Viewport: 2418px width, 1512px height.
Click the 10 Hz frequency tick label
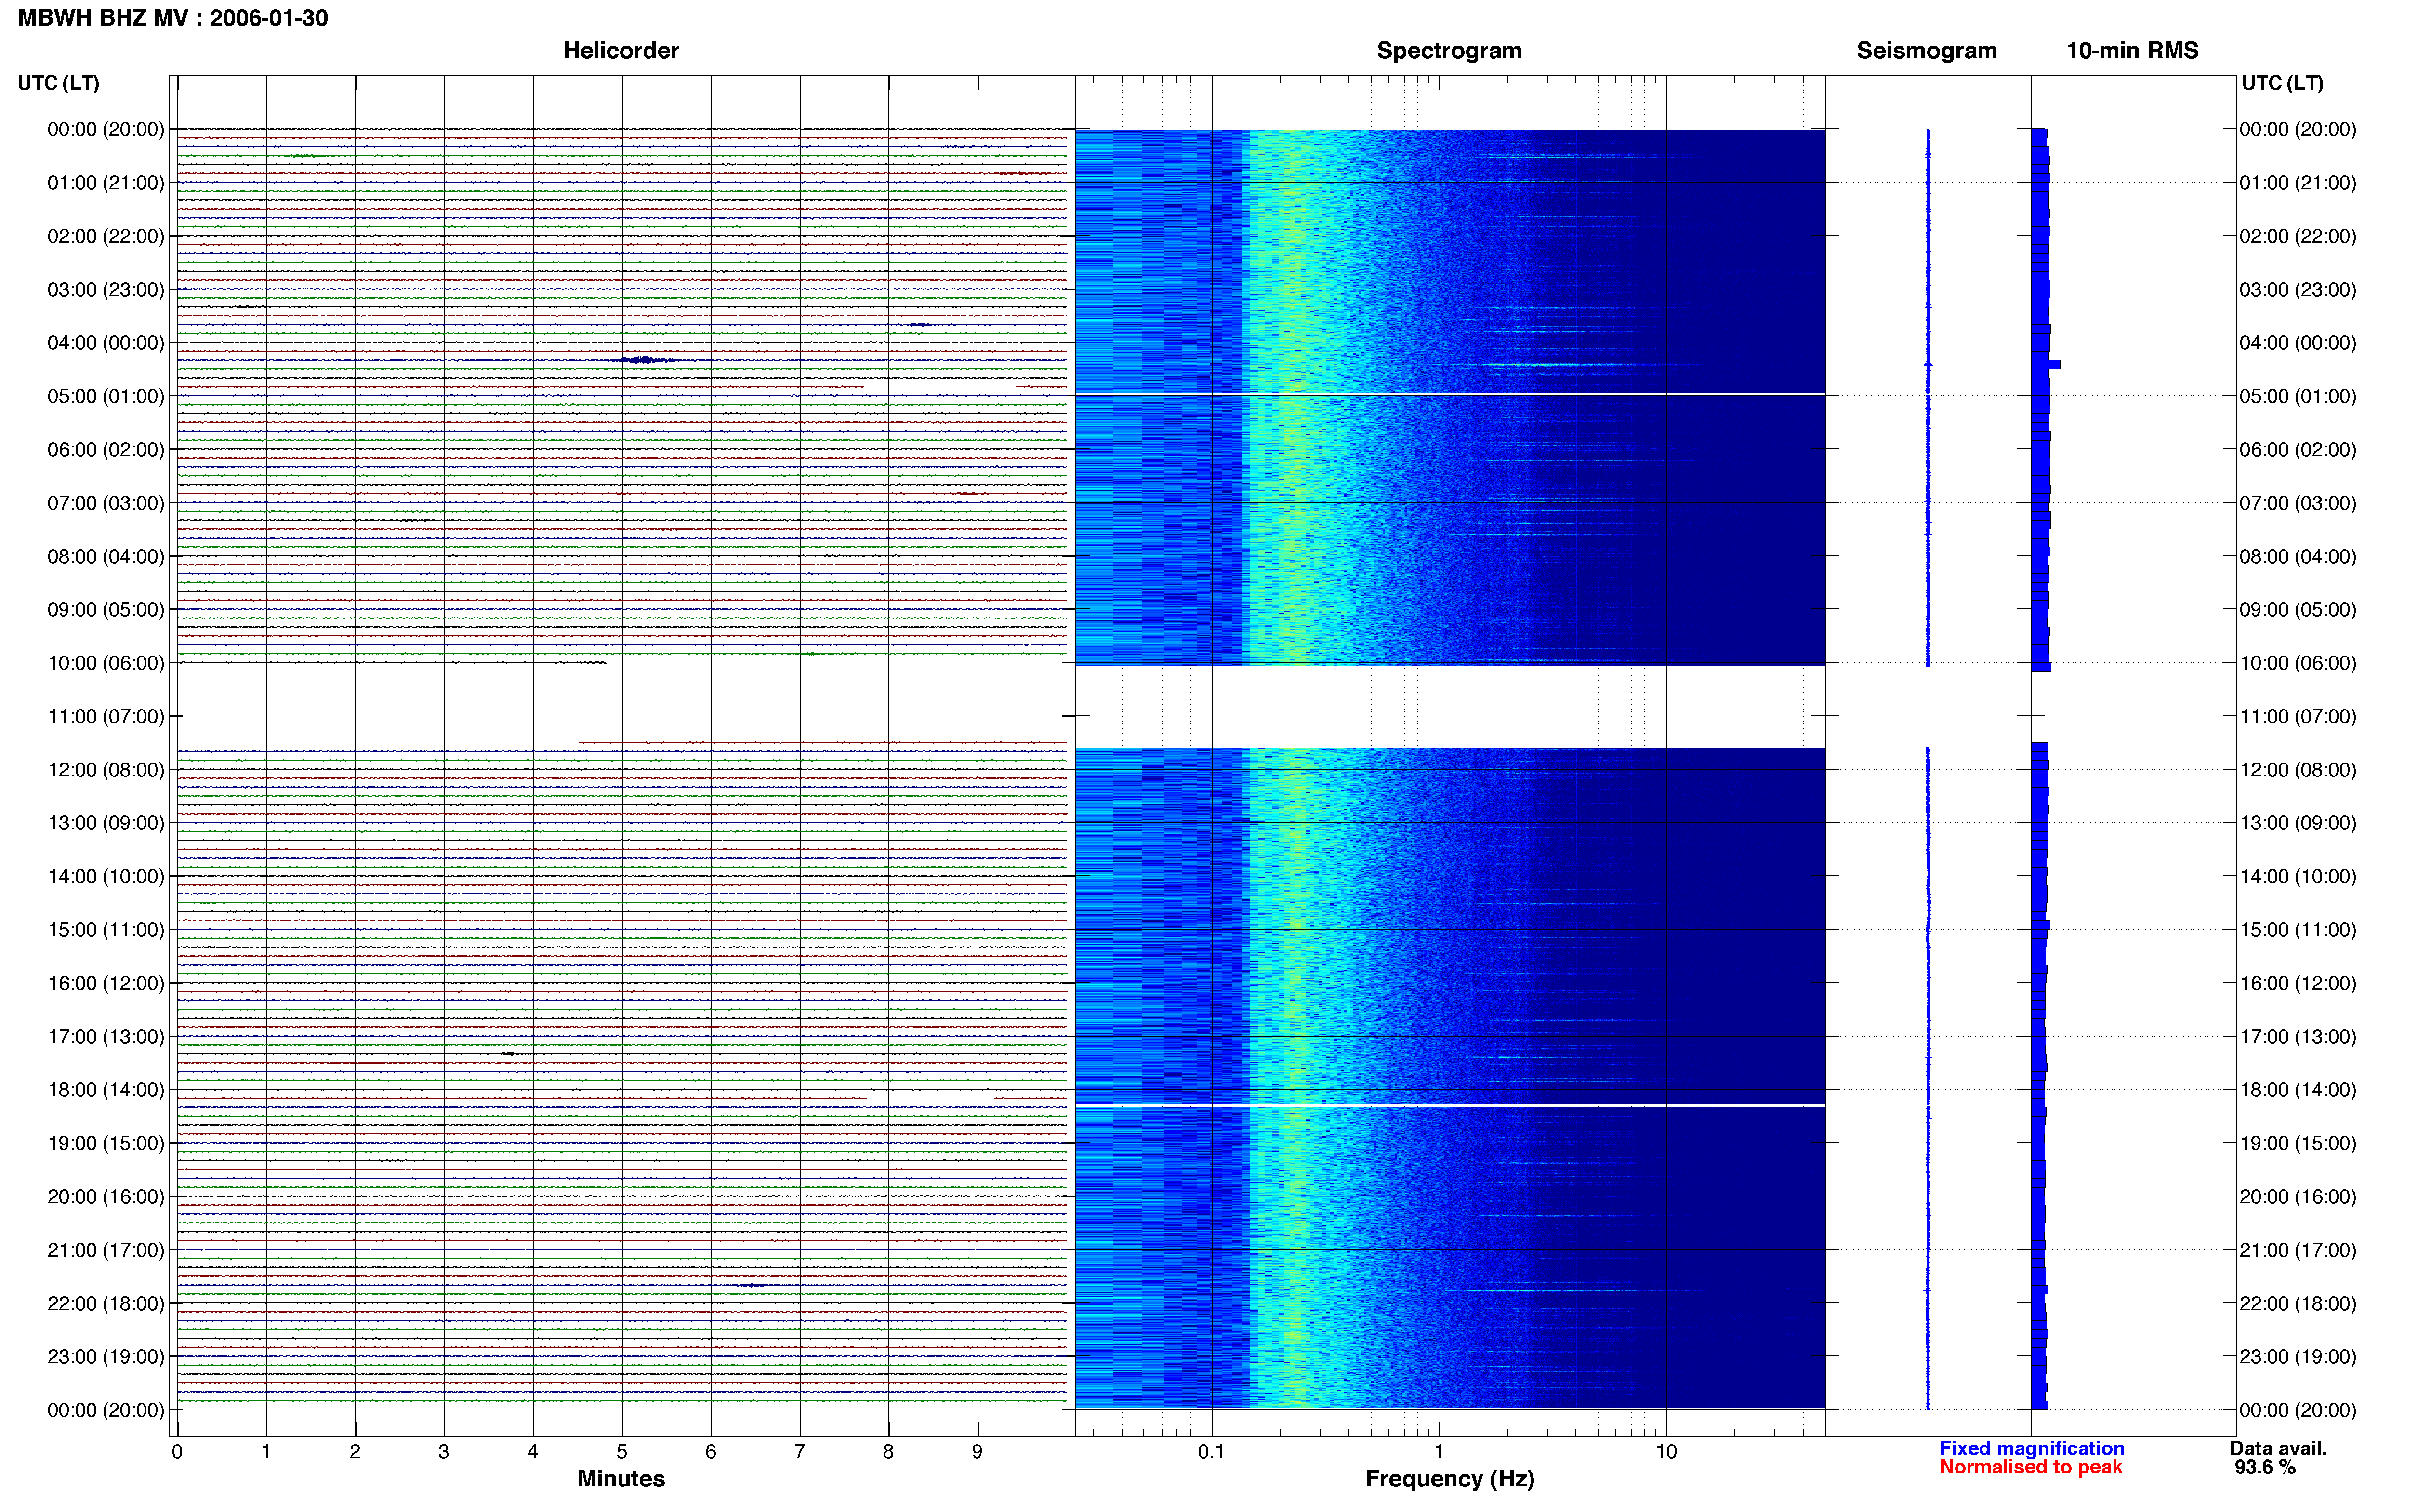[1666, 1452]
